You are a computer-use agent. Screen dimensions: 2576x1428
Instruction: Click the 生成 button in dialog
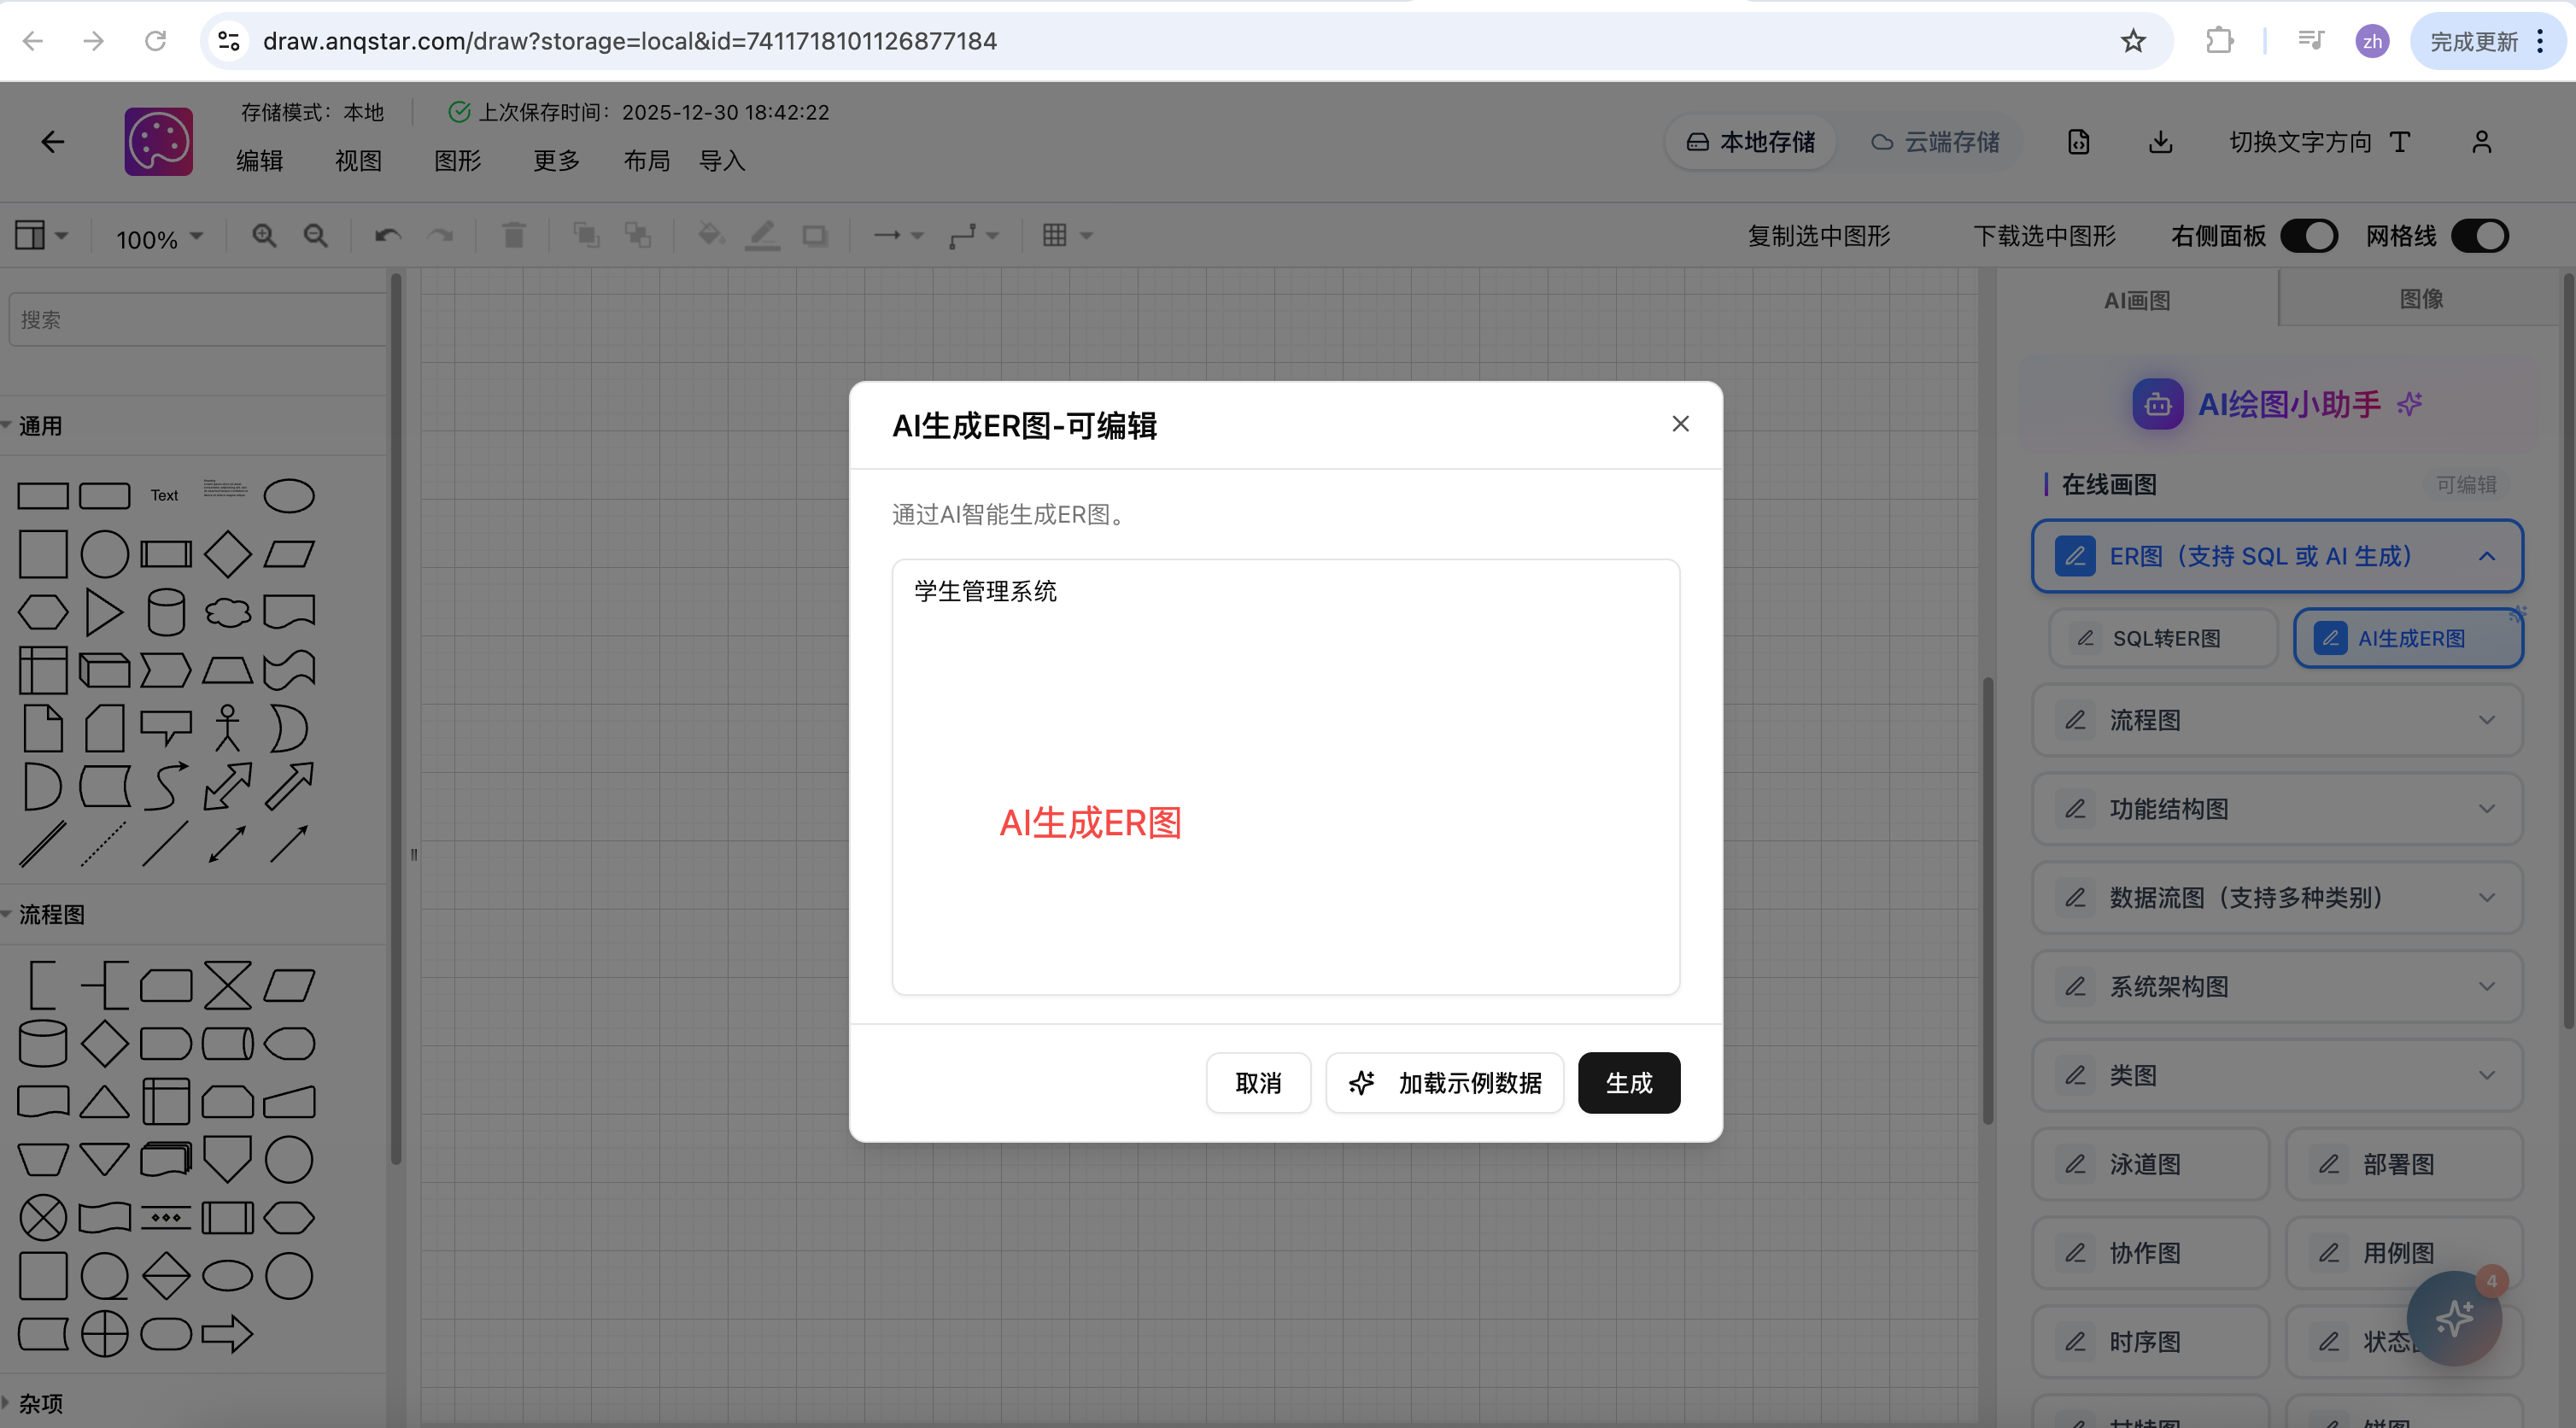click(1628, 1083)
